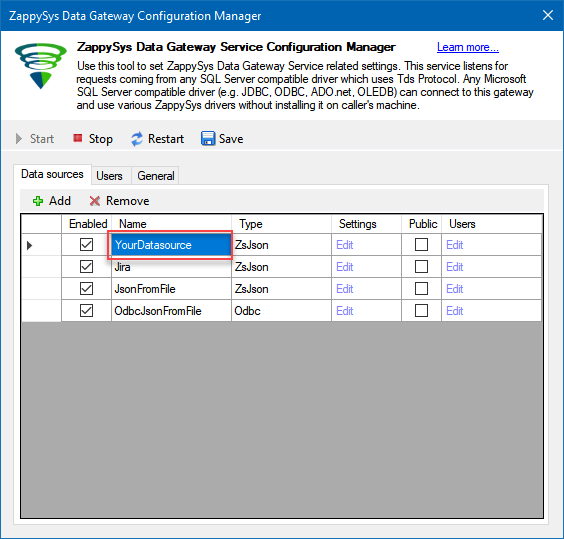
Task: Switch to the General tab
Action: click(156, 176)
